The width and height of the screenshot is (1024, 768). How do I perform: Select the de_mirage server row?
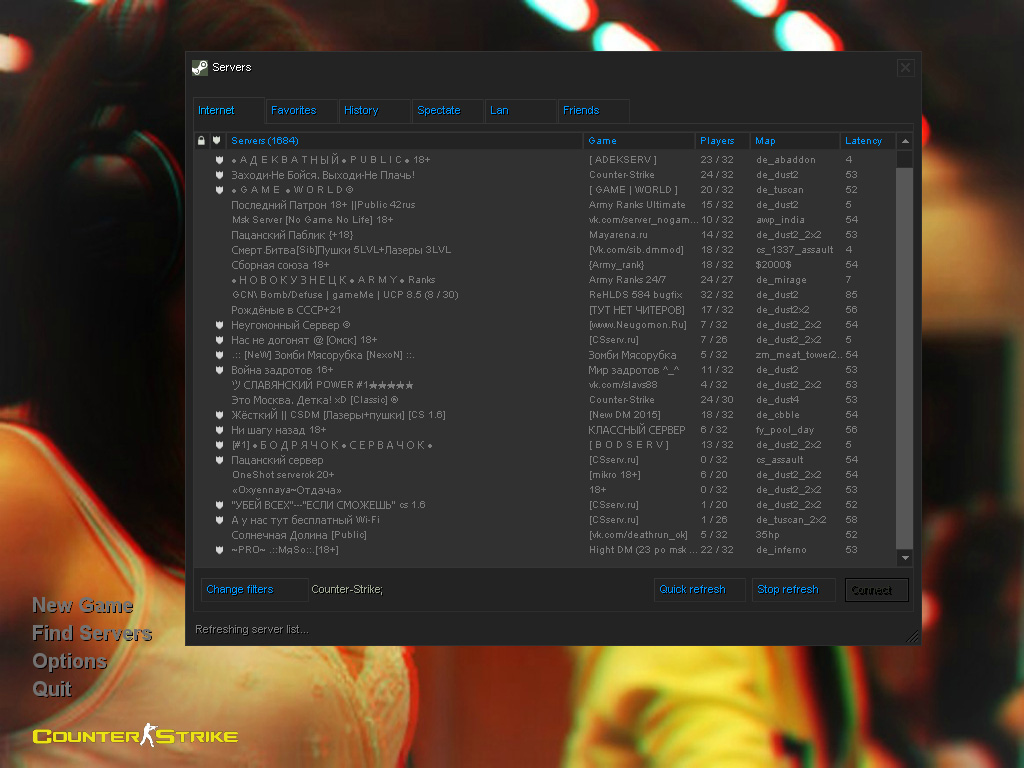click(545, 280)
